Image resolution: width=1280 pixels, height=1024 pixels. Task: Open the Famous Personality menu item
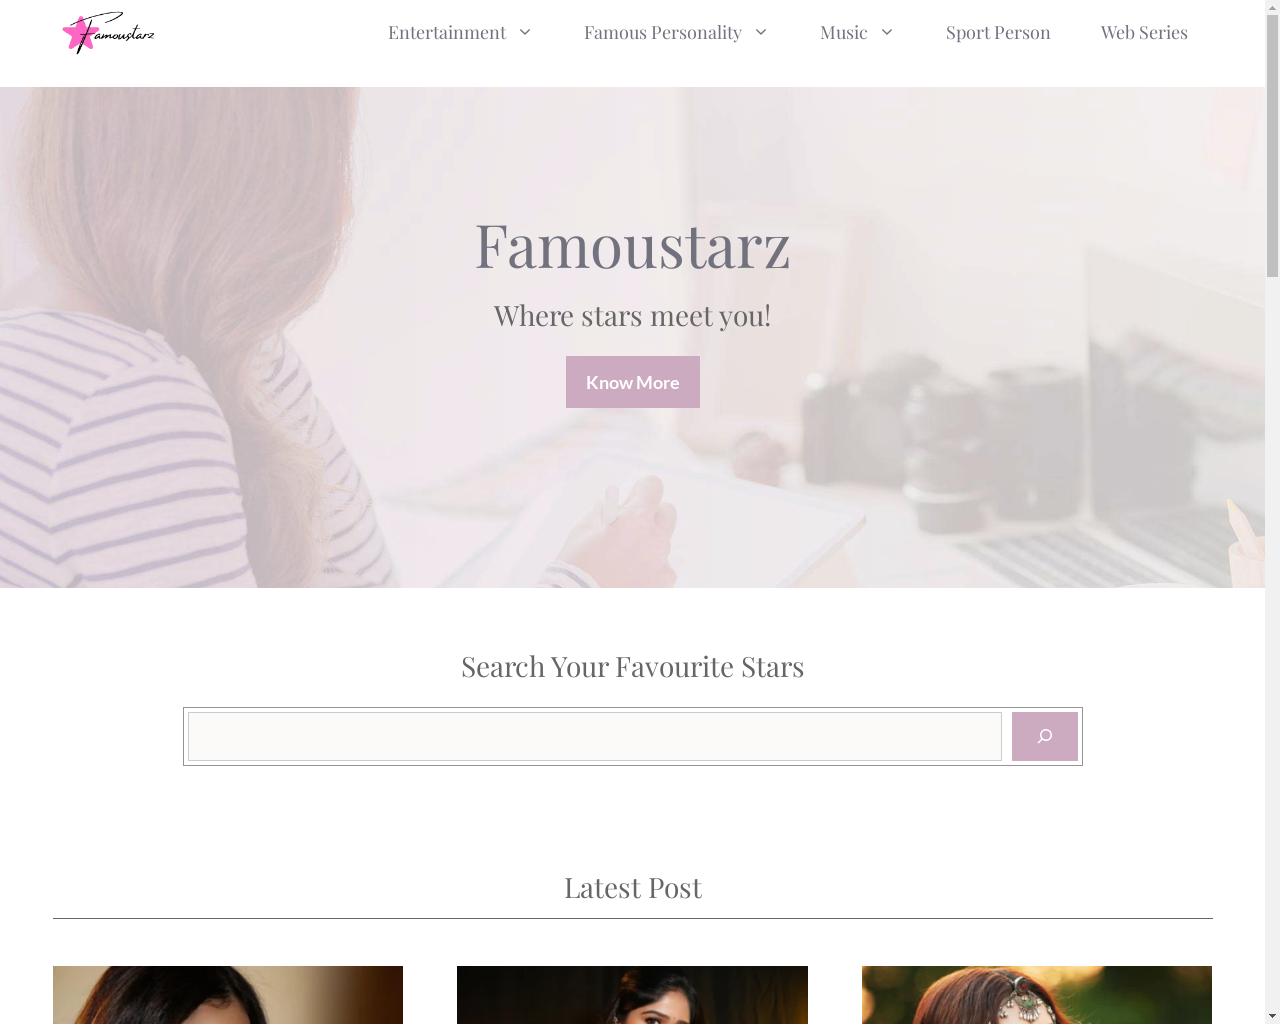point(663,33)
